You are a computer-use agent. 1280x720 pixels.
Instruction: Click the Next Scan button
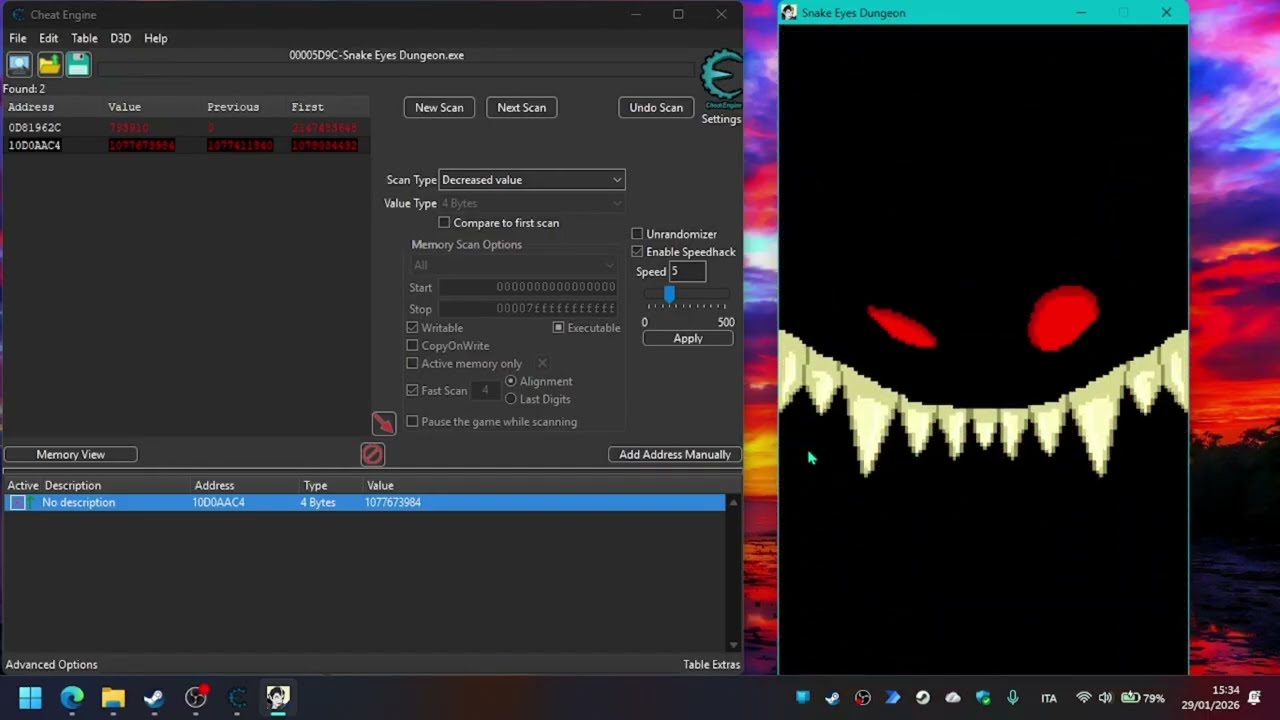[521, 108]
